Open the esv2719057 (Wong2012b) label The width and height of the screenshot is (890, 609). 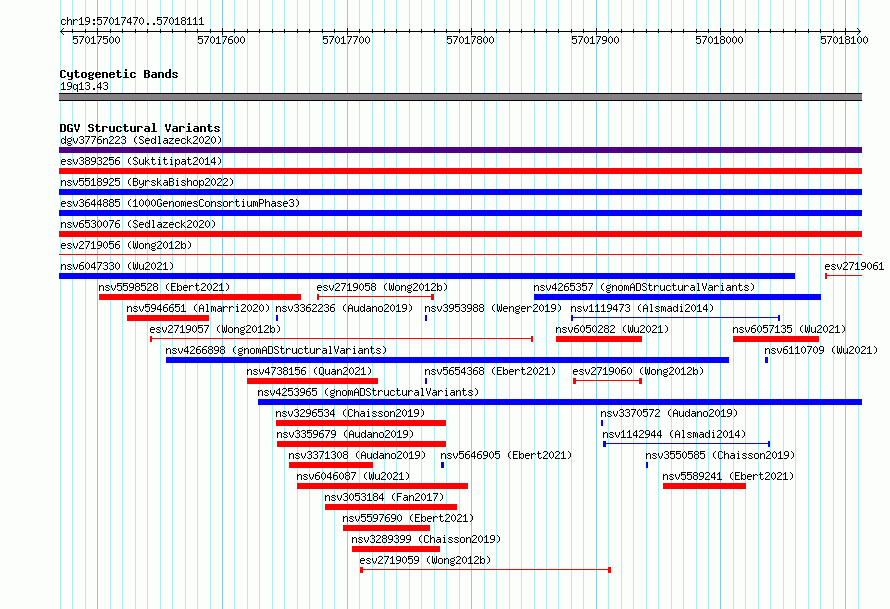pyautogui.click(x=215, y=329)
